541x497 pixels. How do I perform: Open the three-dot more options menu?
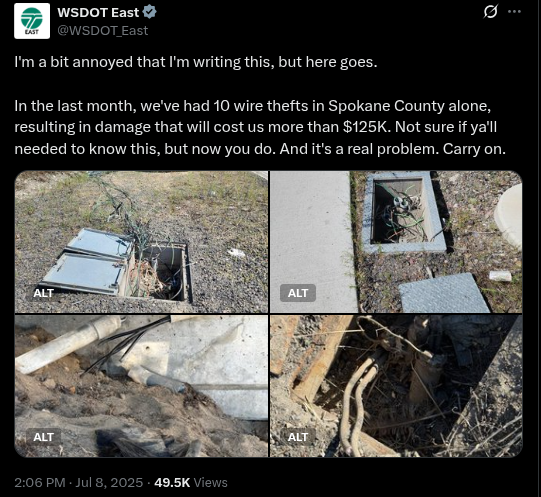(514, 12)
